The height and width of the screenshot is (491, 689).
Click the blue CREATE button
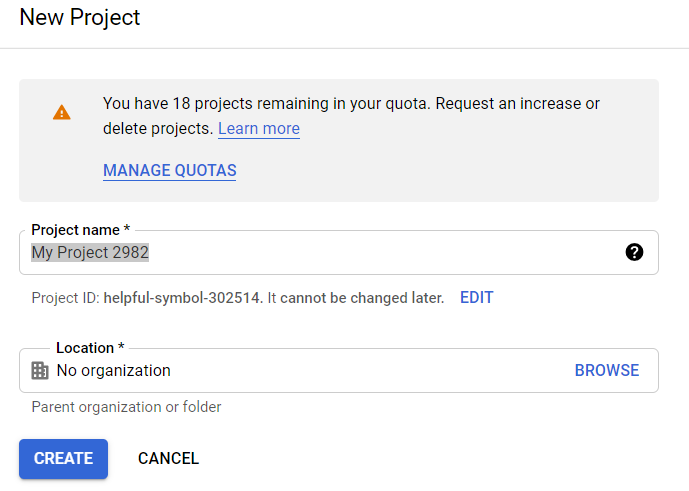tap(63, 458)
